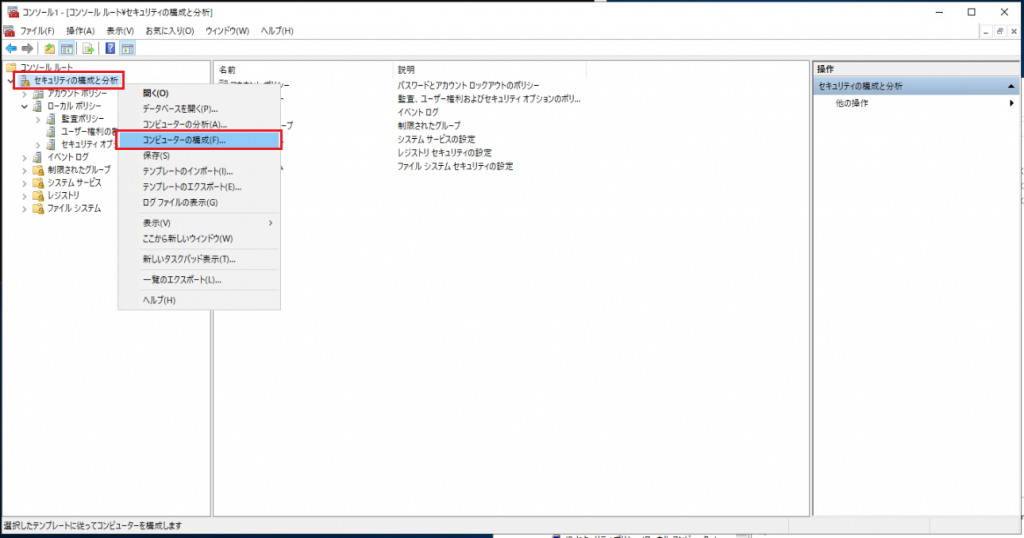The image size is (1024, 538).
Task: Choose 開く(O) in context menu
Action: click(199, 93)
